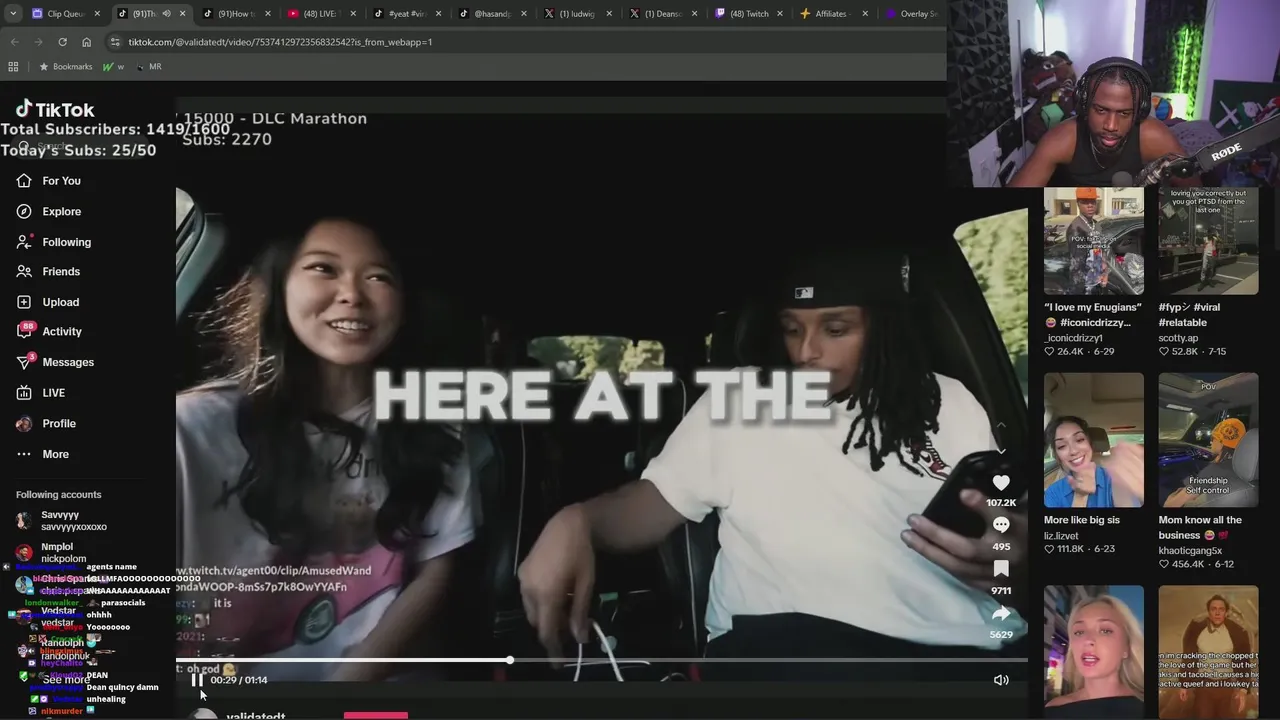Pause the playing video

point(197,680)
